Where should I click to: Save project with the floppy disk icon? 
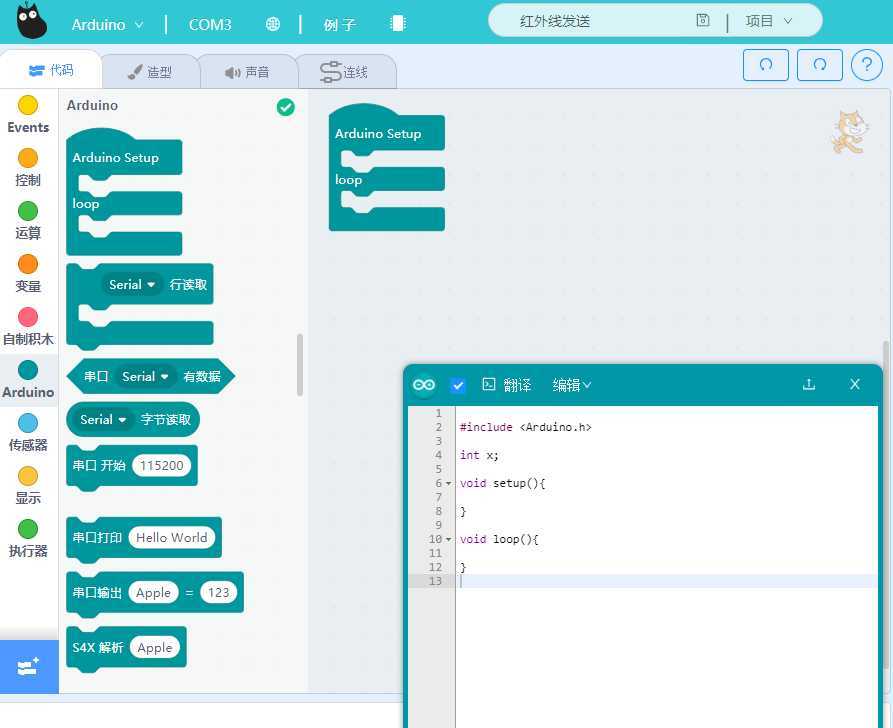[703, 21]
